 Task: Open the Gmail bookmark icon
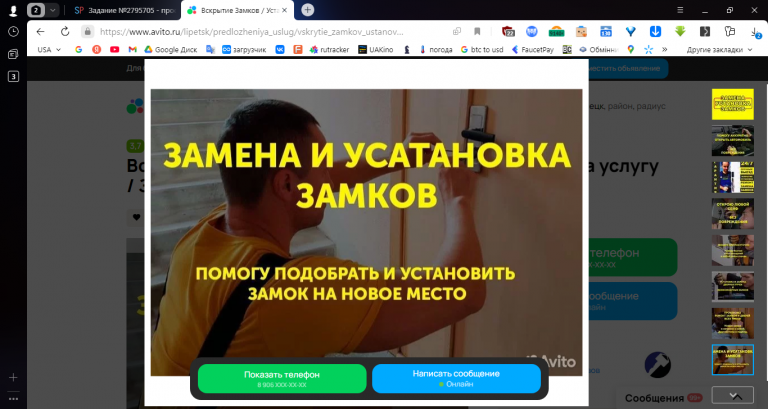[x=132, y=49]
